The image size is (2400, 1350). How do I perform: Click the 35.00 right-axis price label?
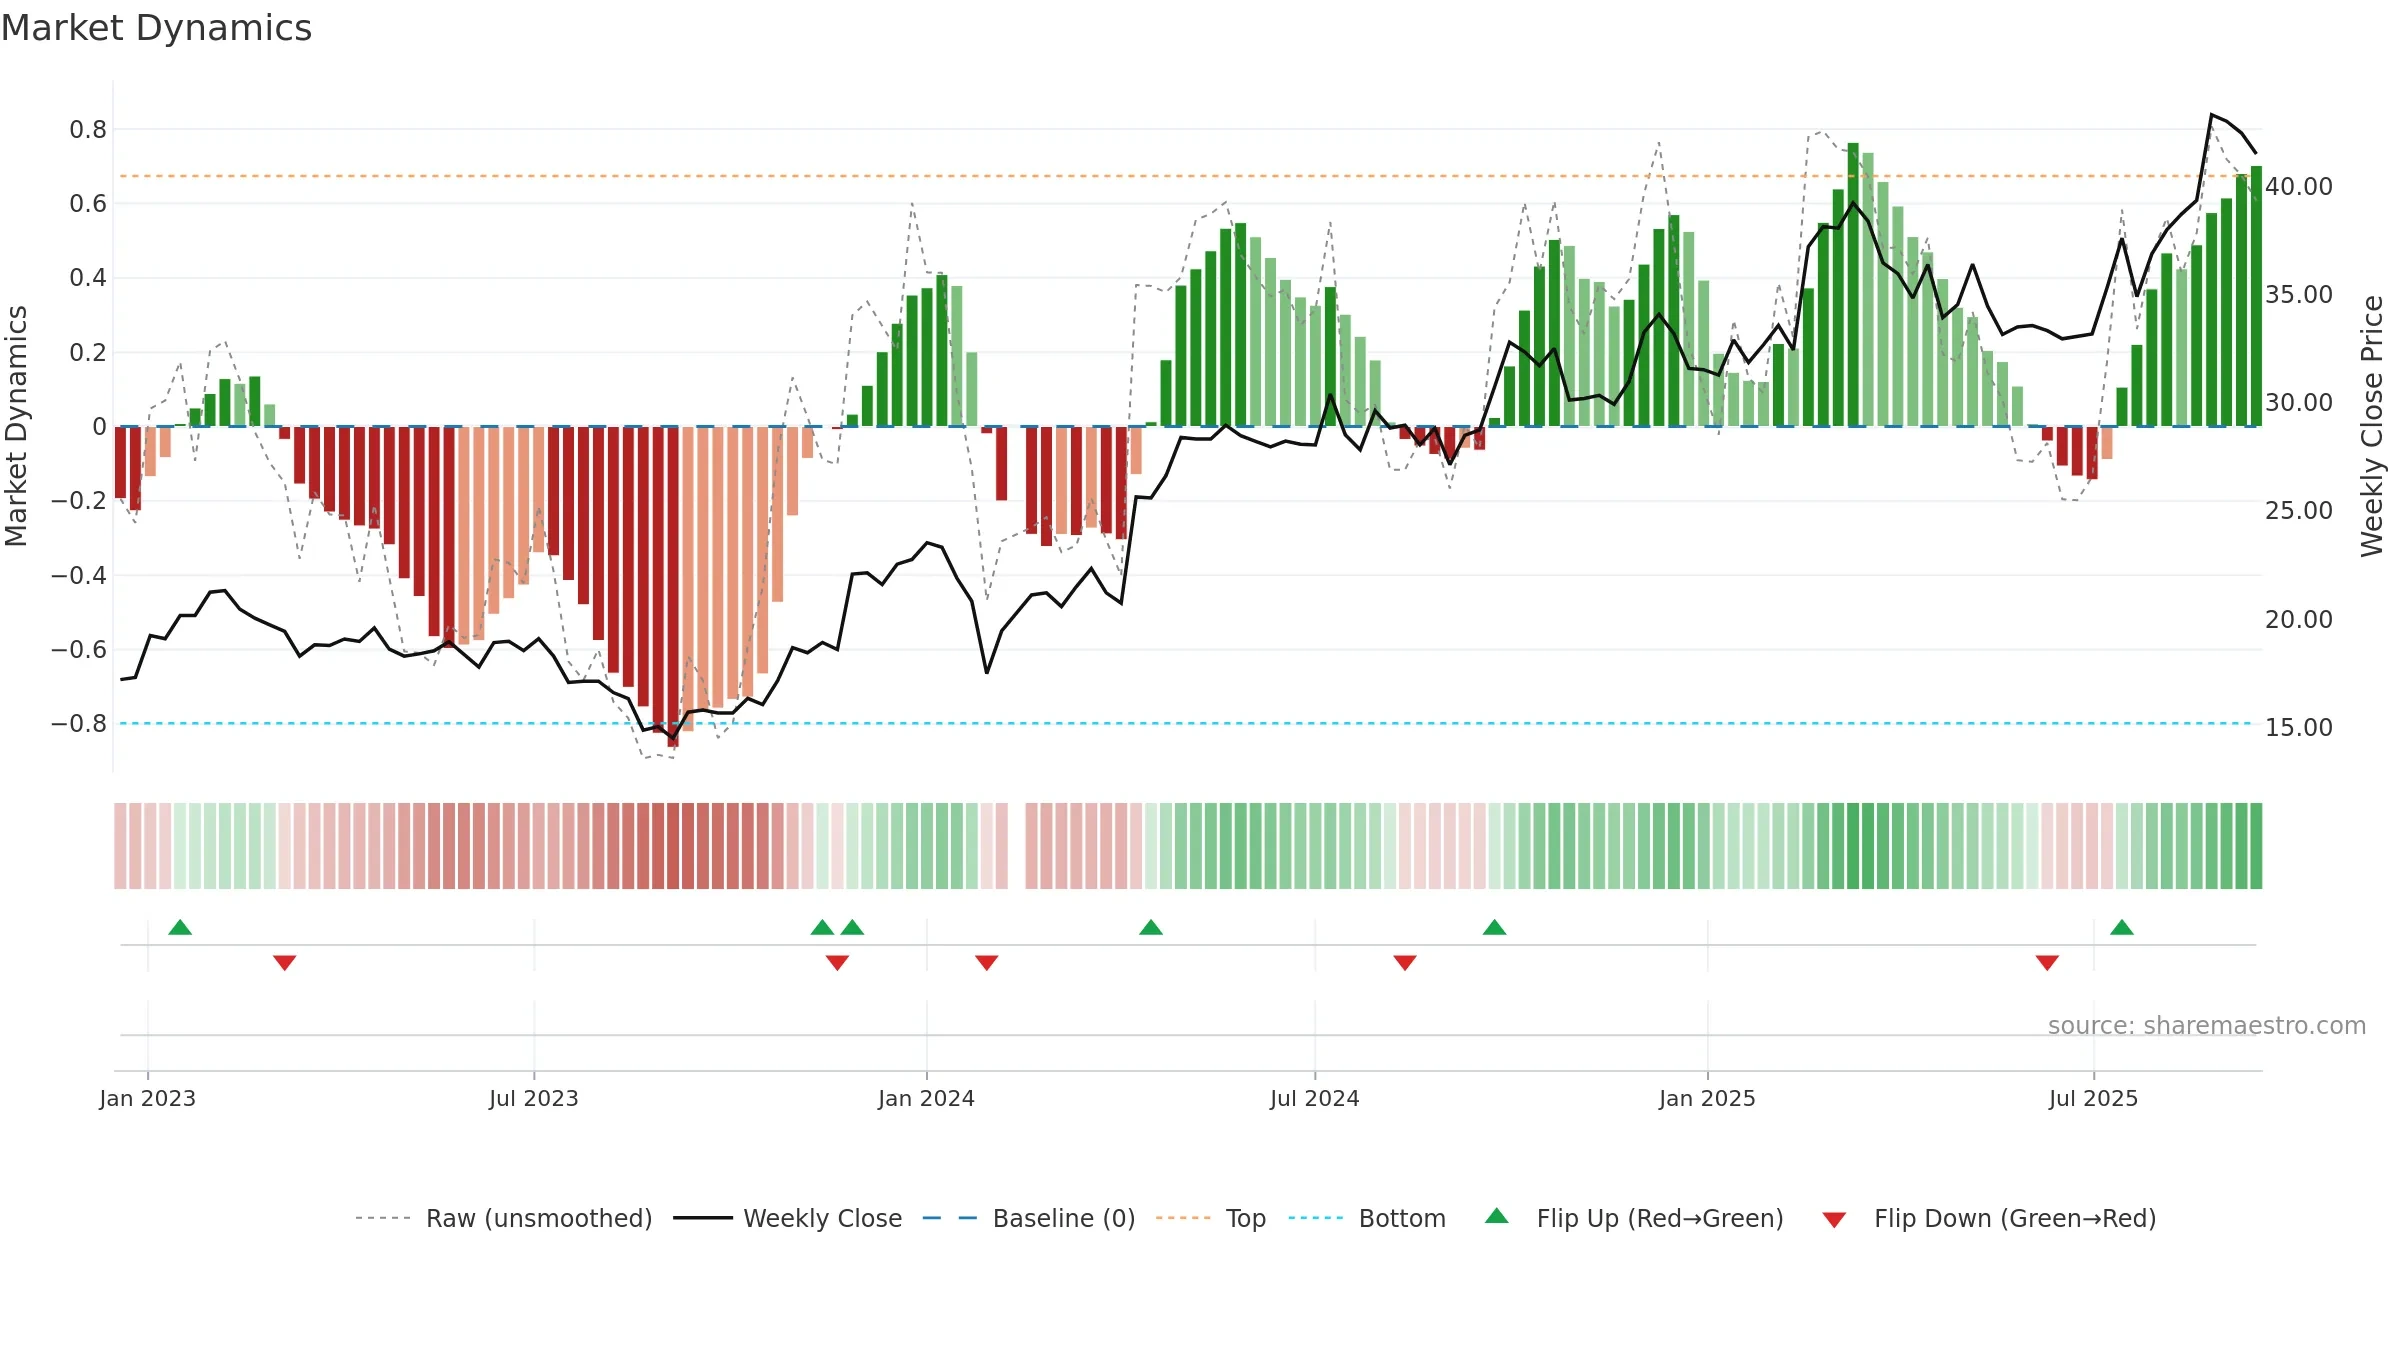(2299, 294)
